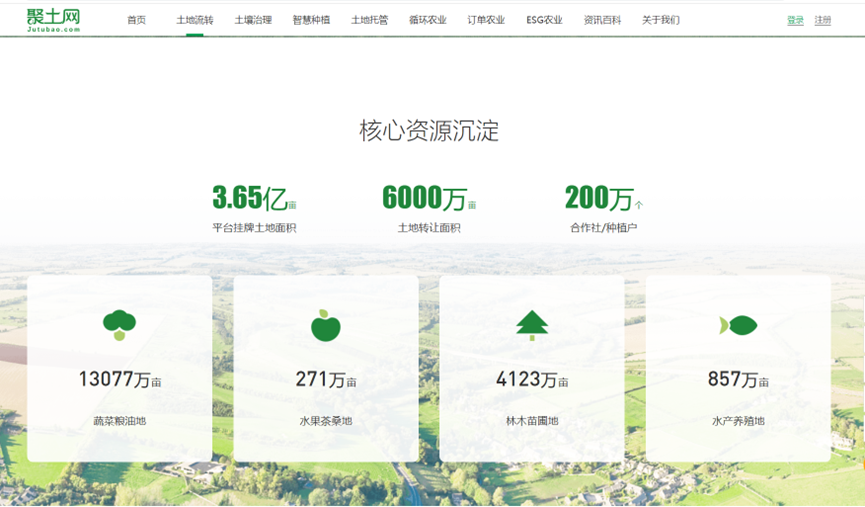This screenshot has width=865, height=507.
Task: Click the 聚土网 Jutubao logo
Action: 53,19
